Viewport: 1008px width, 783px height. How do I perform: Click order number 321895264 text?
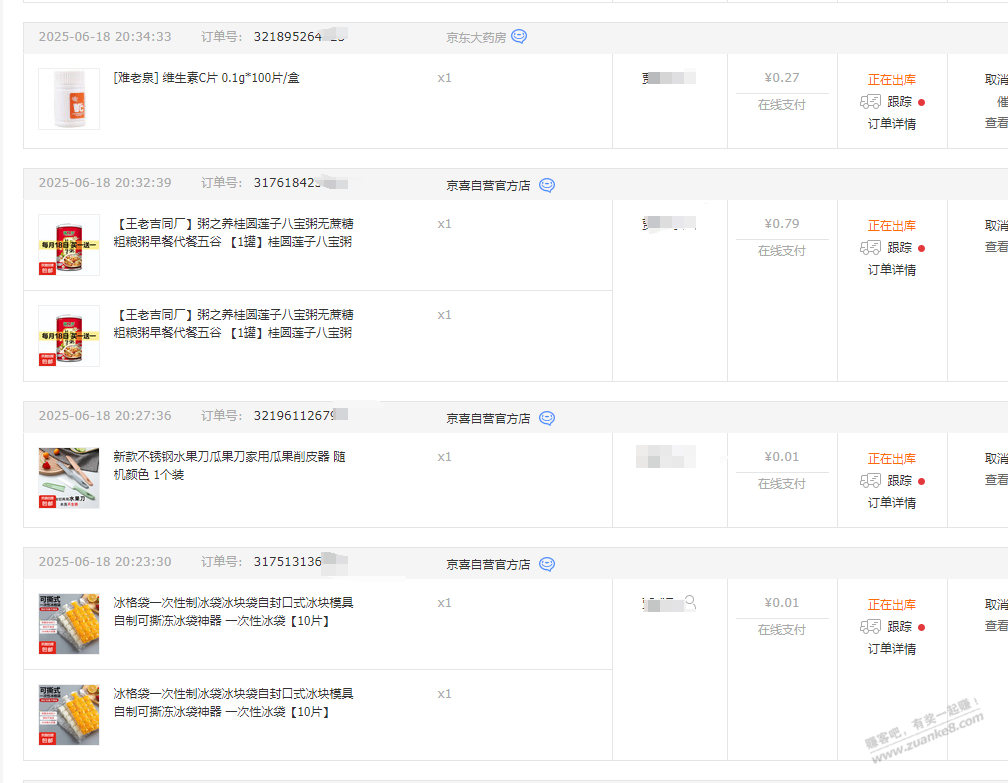coord(287,37)
